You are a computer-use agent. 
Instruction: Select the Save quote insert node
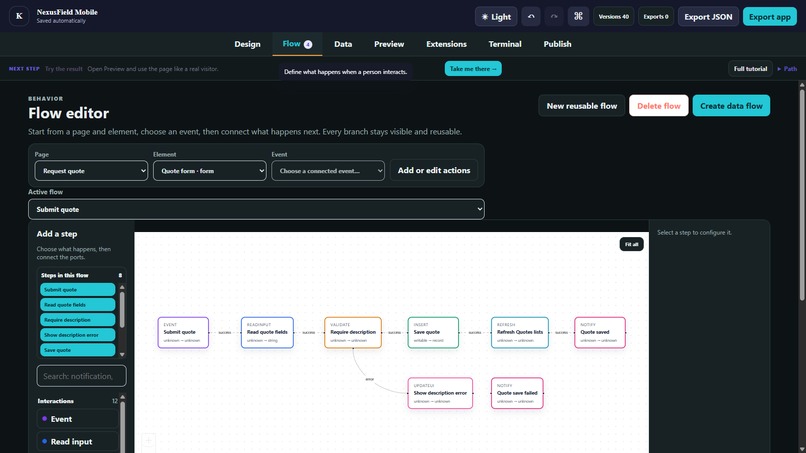click(433, 333)
